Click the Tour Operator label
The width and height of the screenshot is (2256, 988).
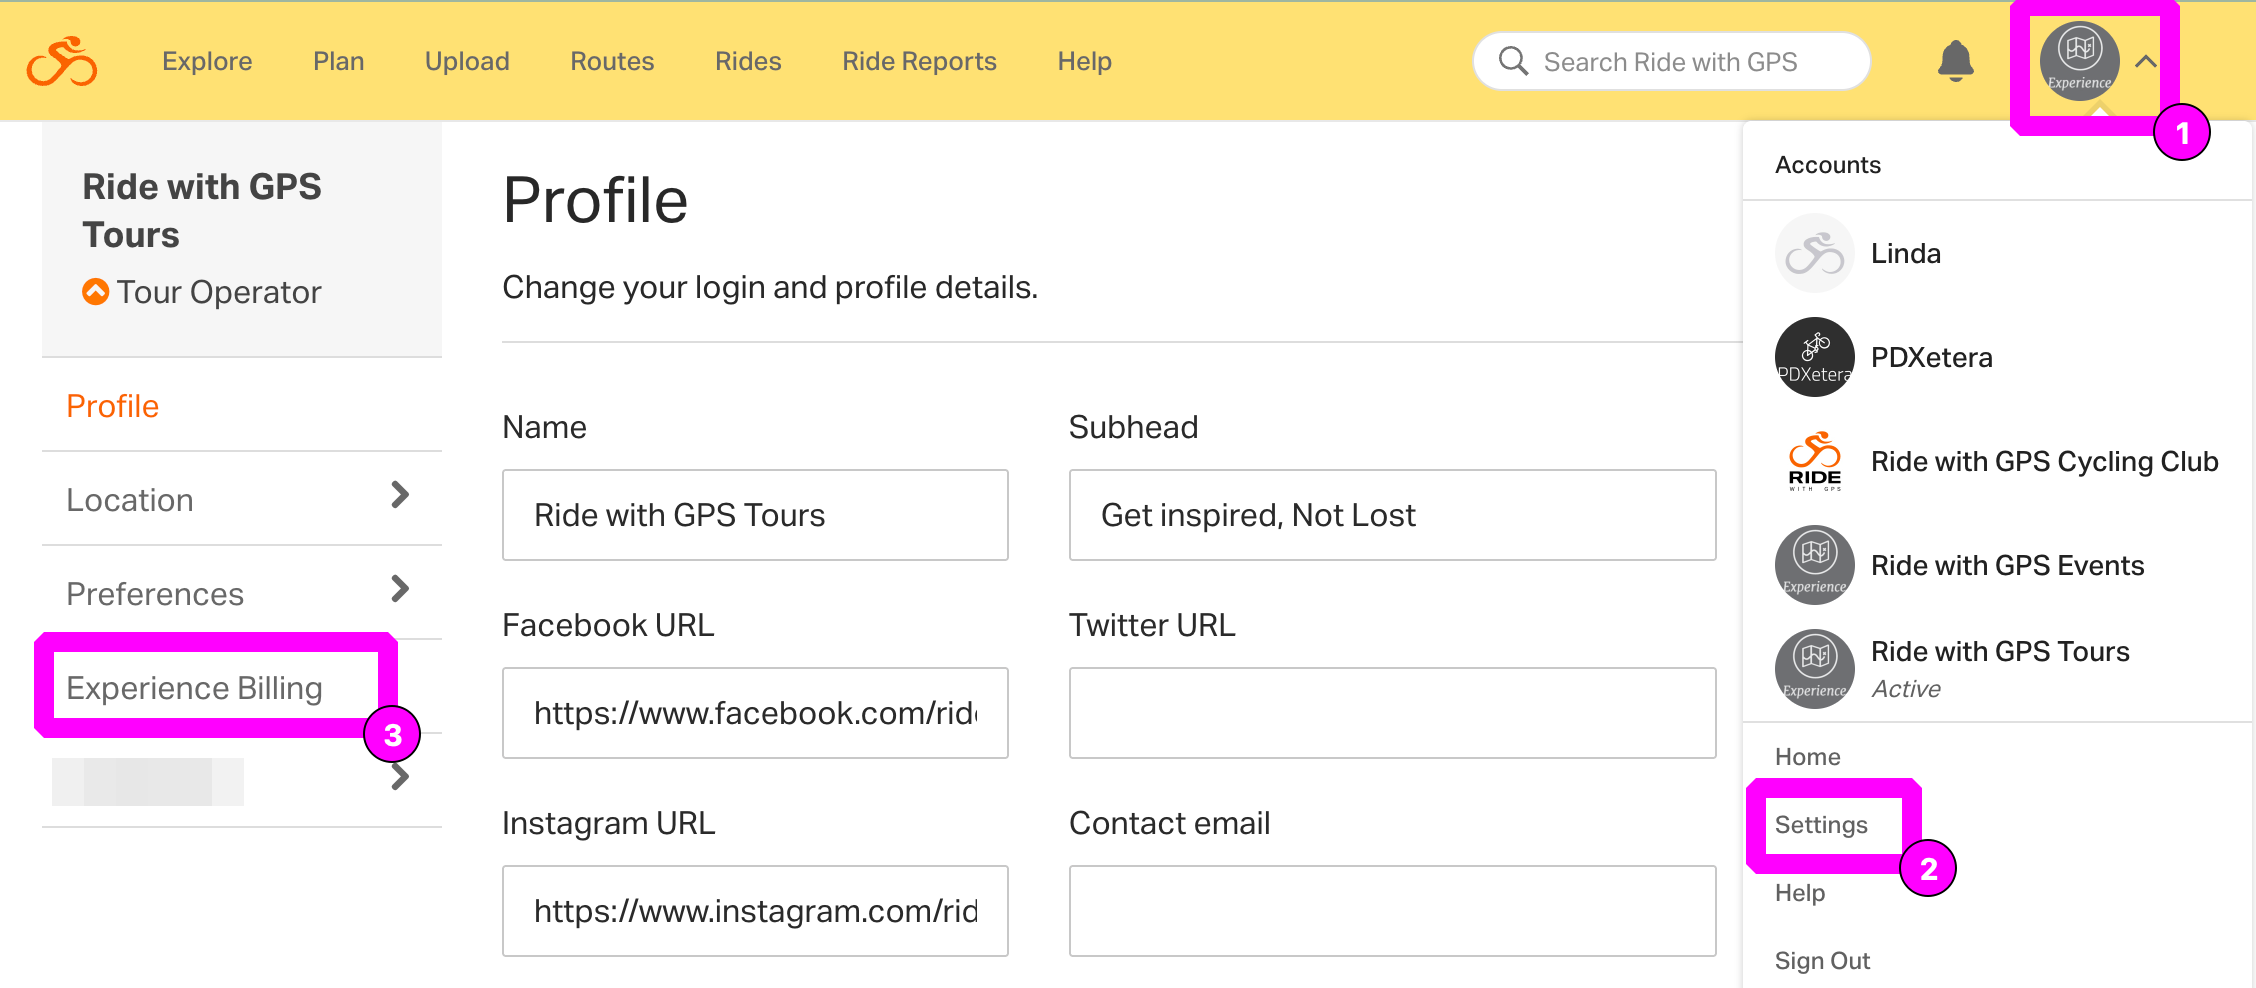pos(219,292)
